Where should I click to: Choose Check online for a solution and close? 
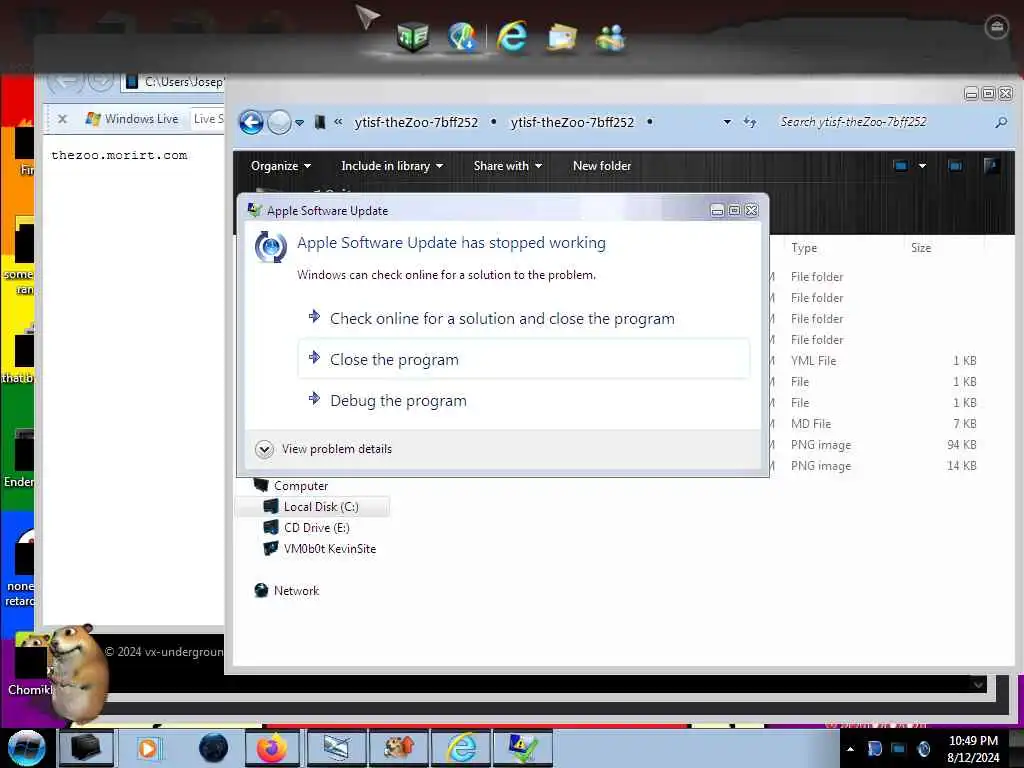click(x=524, y=319)
